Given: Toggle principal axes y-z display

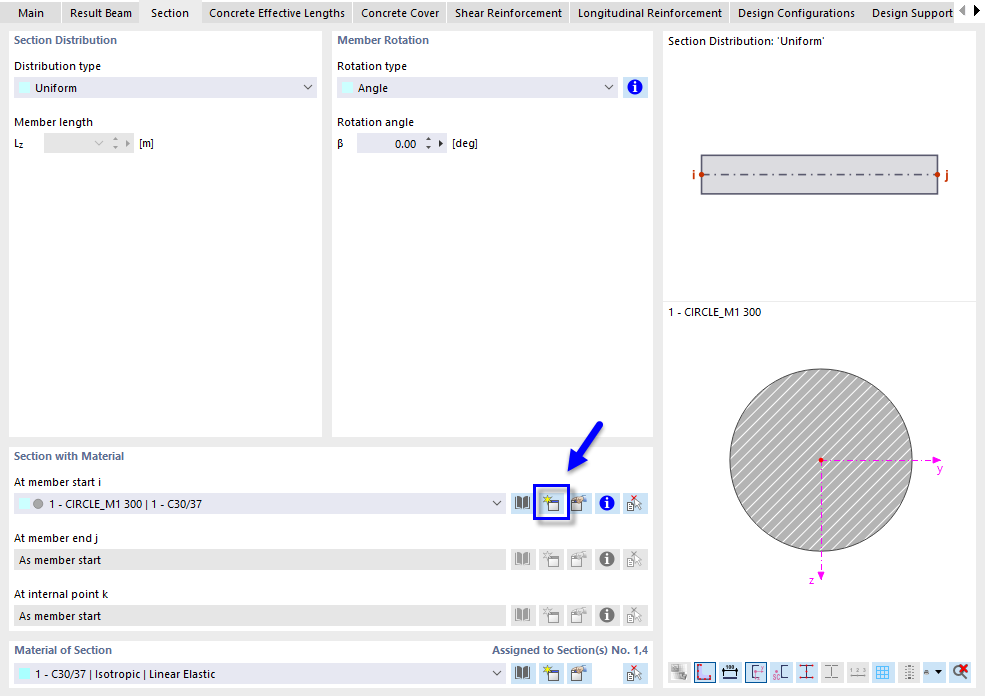Looking at the screenshot, I should (756, 672).
